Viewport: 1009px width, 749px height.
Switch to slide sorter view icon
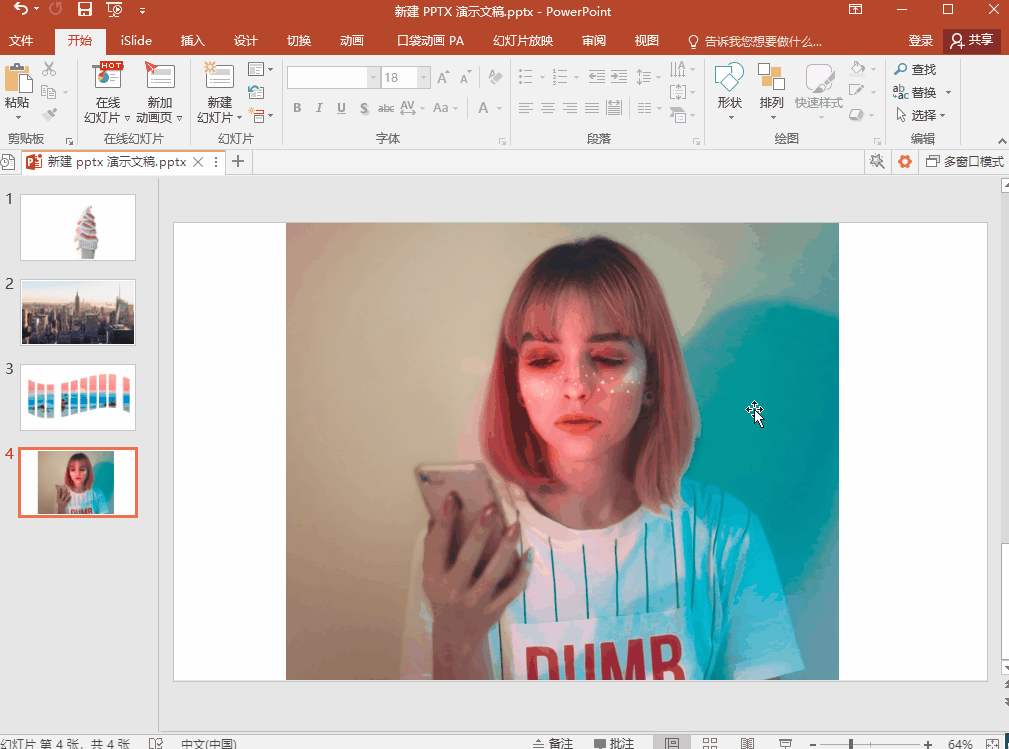[x=710, y=743]
